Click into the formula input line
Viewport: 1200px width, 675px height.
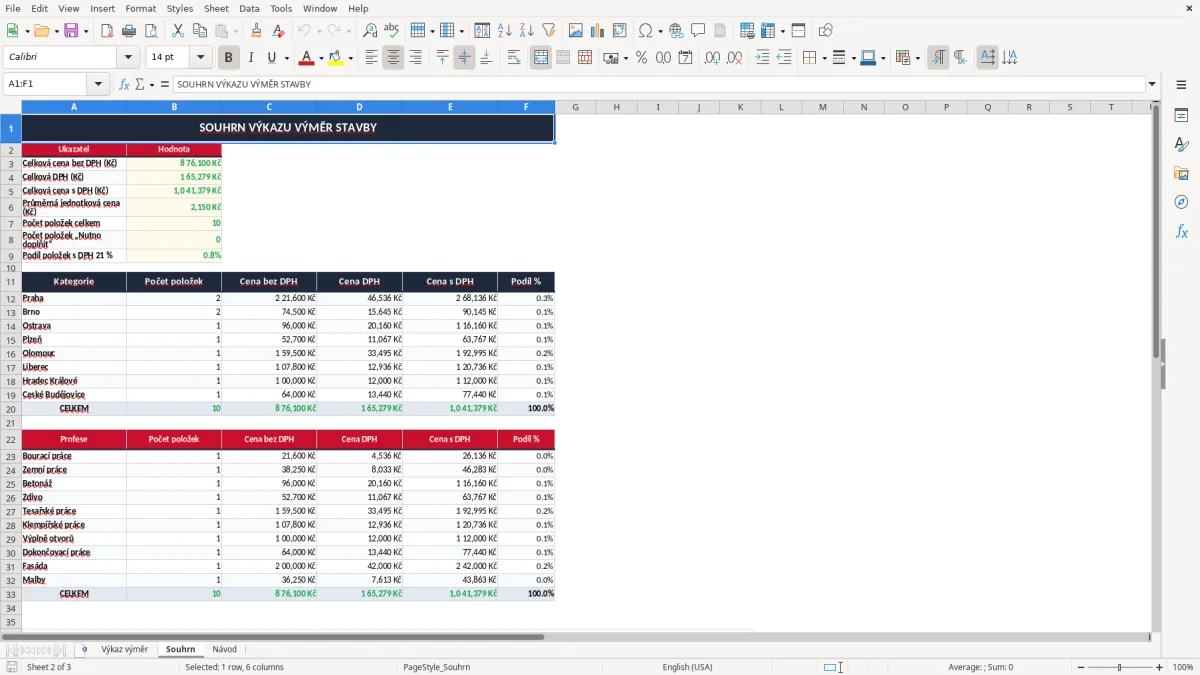pyautogui.click(x=659, y=84)
